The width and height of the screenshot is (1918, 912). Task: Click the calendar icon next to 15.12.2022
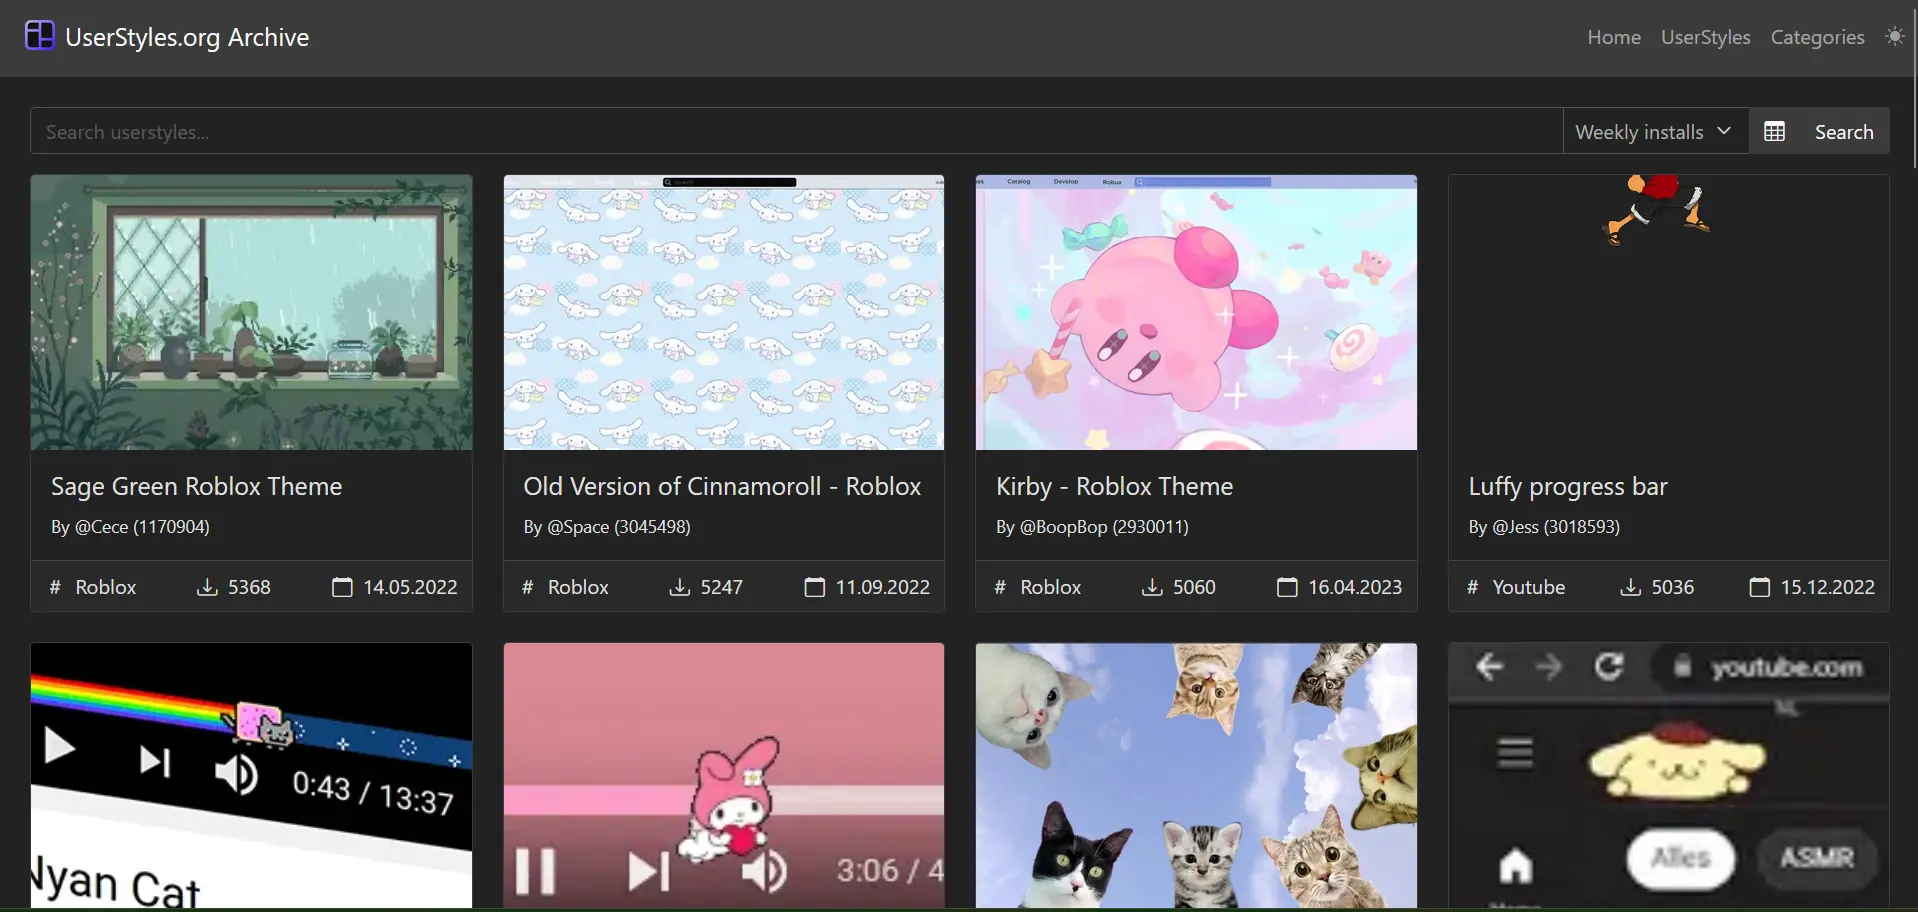coord(1759,587)
